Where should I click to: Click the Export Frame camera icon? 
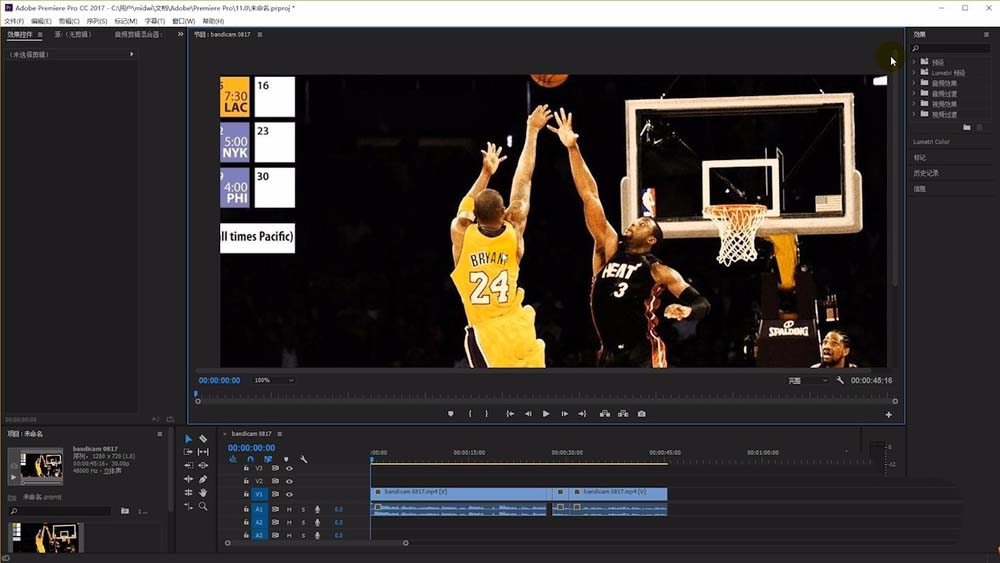coord(641,413)
